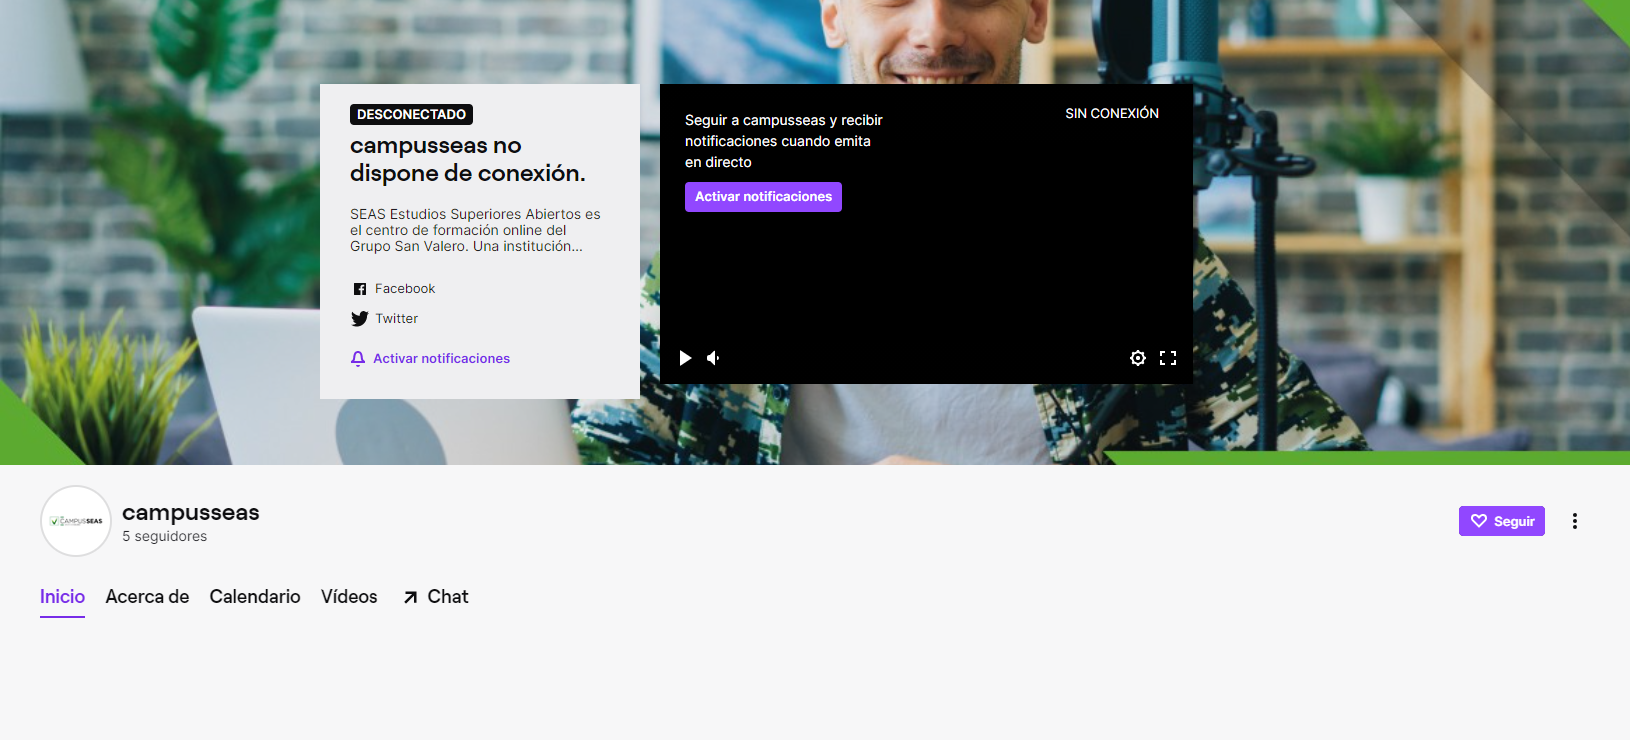Open the Chat pop-out tab
This screenshot has width=1630, height=740.
point(436,597)
